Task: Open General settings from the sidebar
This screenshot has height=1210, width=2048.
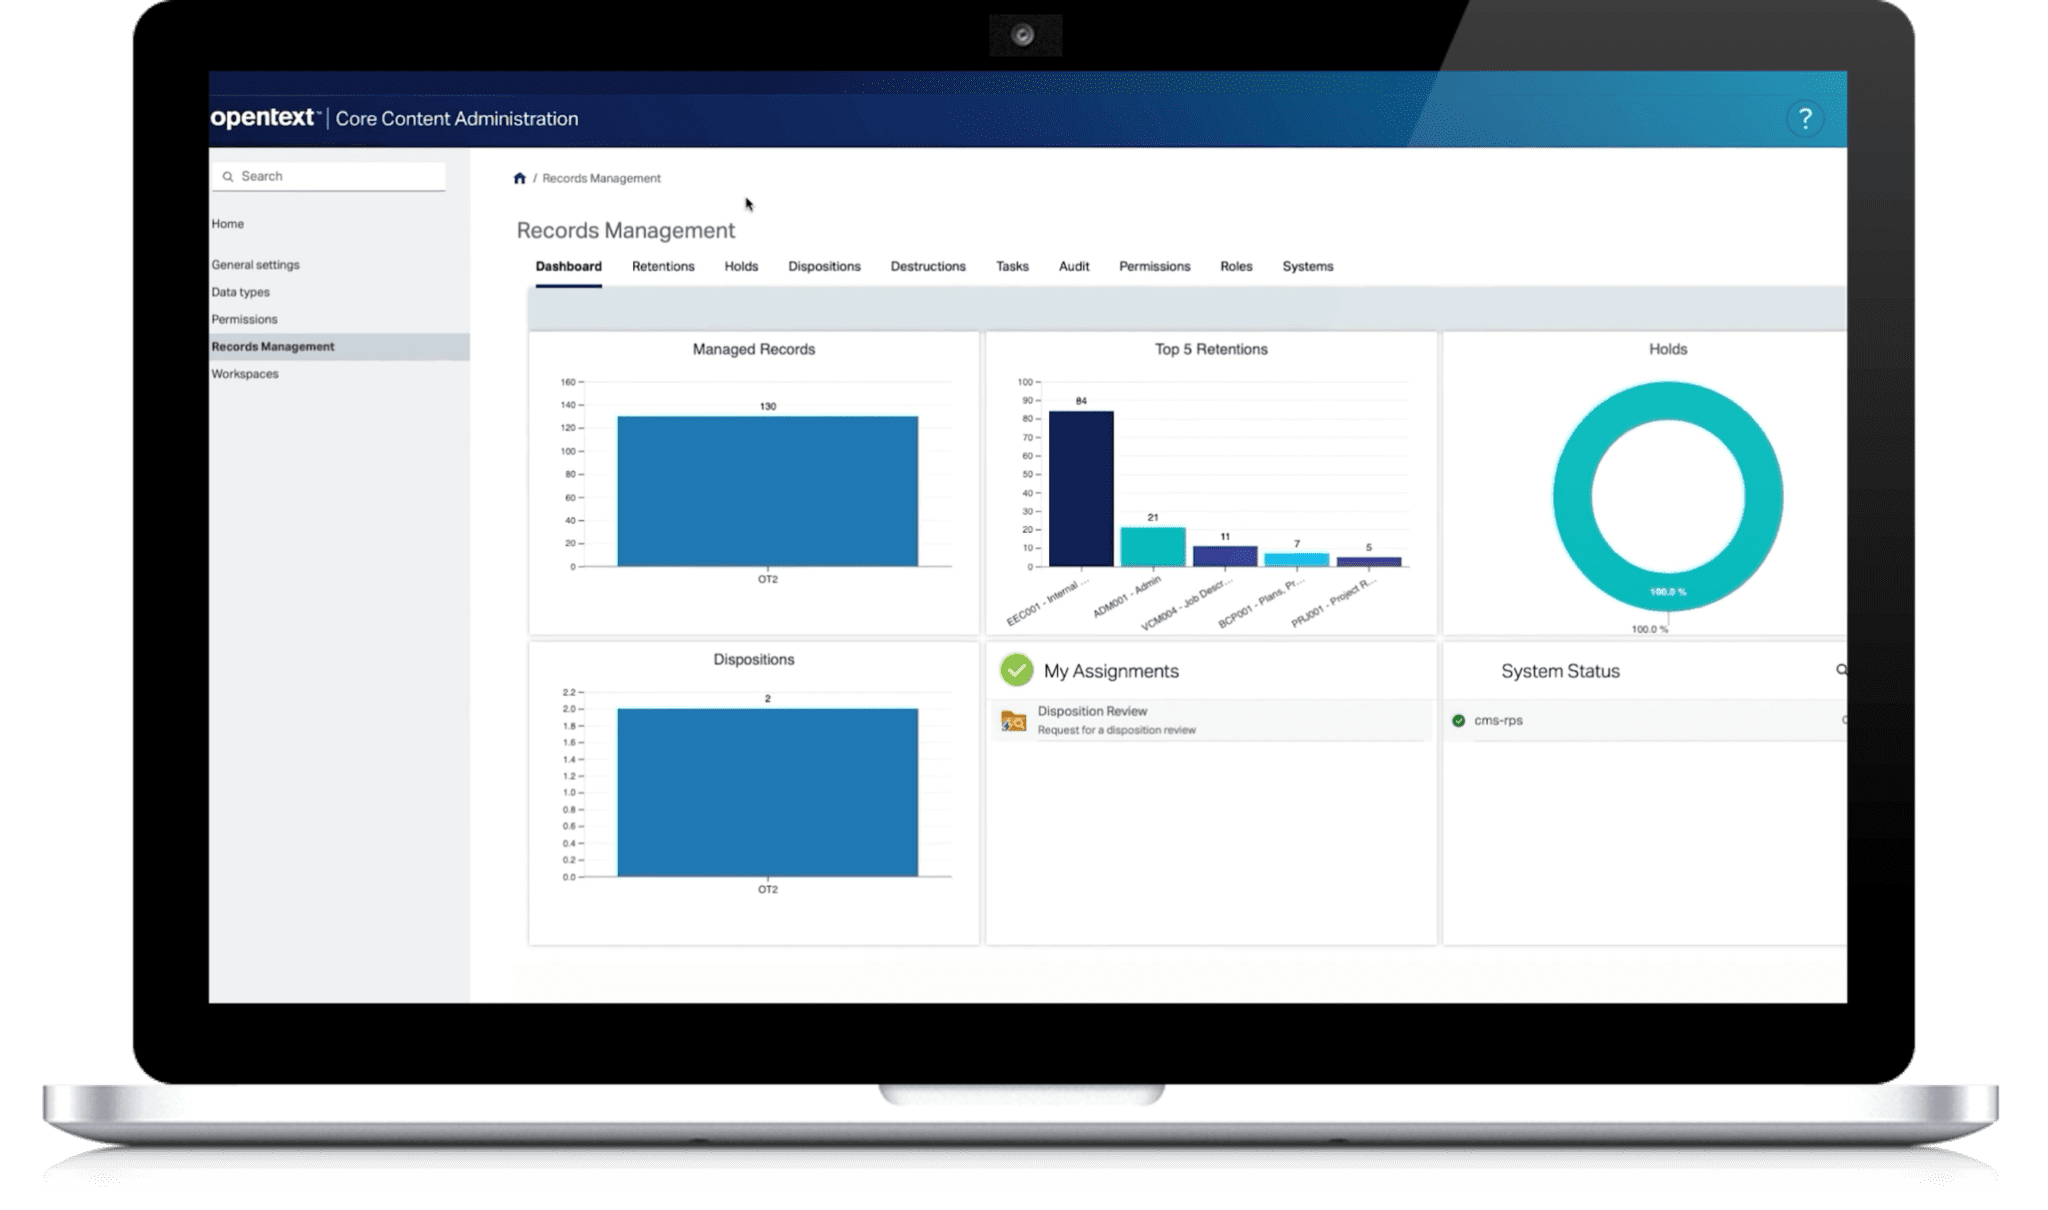Action: click(x=254, y=264)
